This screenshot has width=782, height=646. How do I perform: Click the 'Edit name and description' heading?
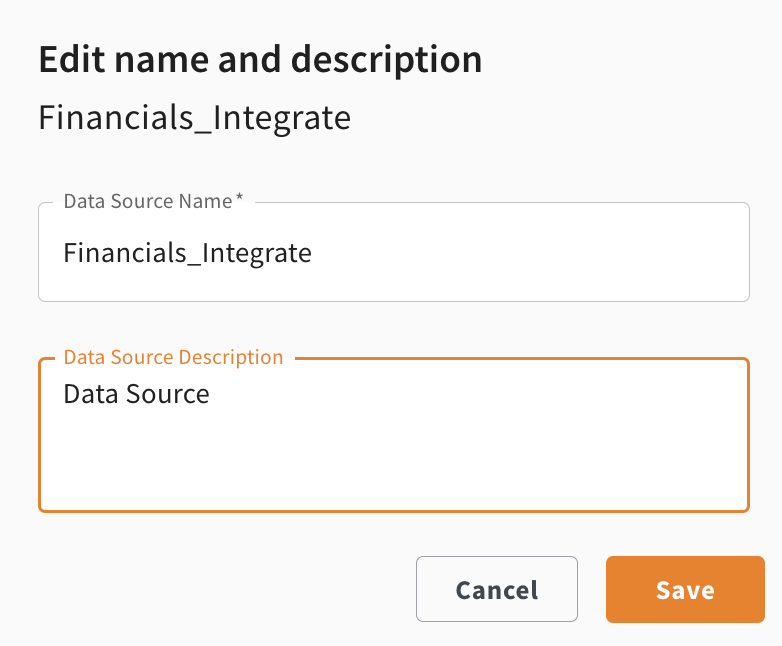click(260, 60)
